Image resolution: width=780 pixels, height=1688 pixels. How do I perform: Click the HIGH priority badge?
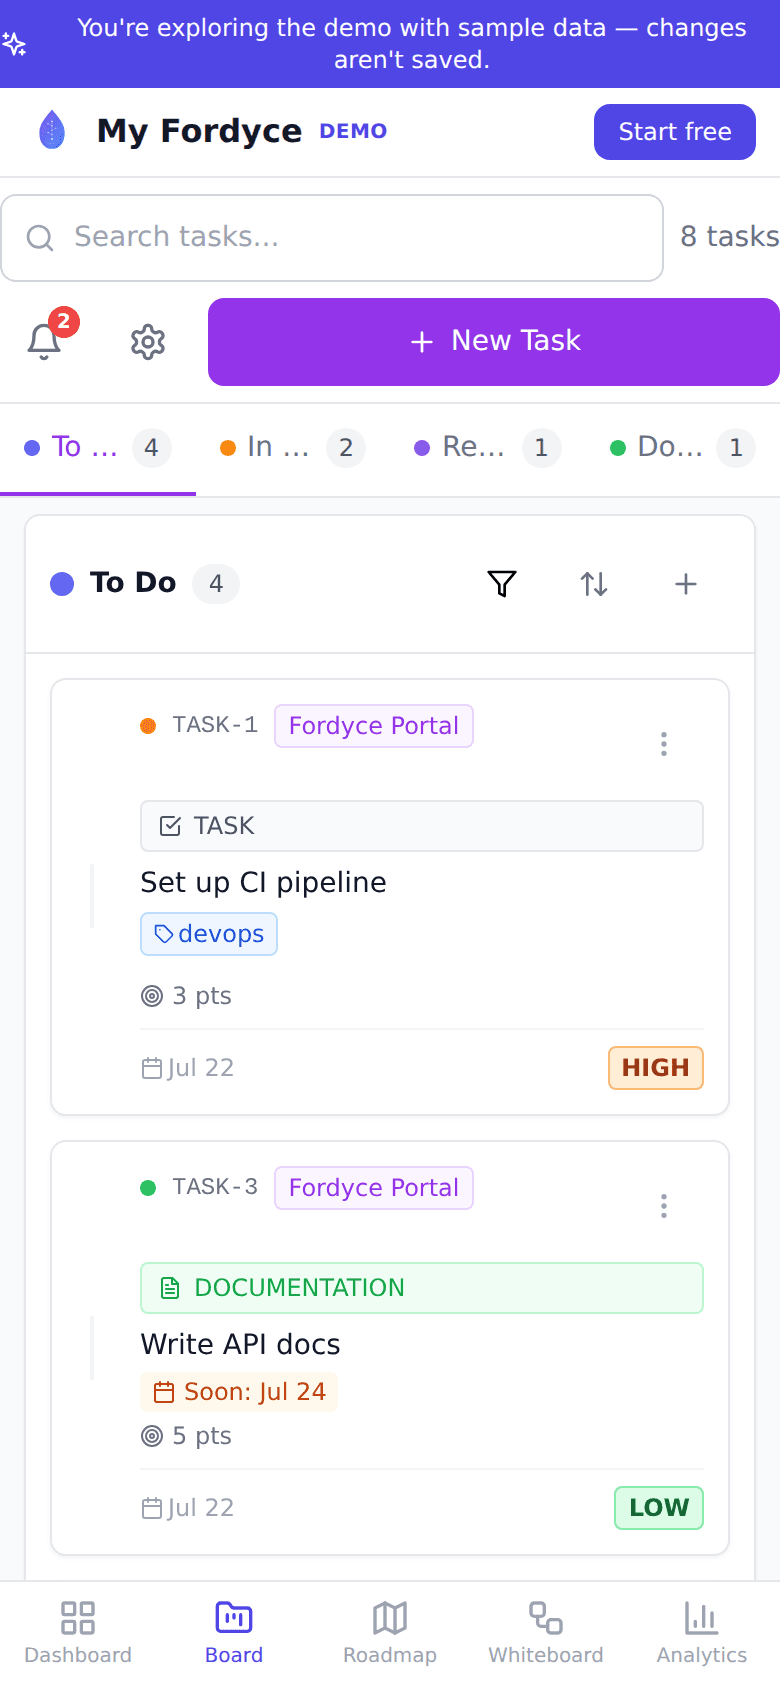coord(656,1068)
